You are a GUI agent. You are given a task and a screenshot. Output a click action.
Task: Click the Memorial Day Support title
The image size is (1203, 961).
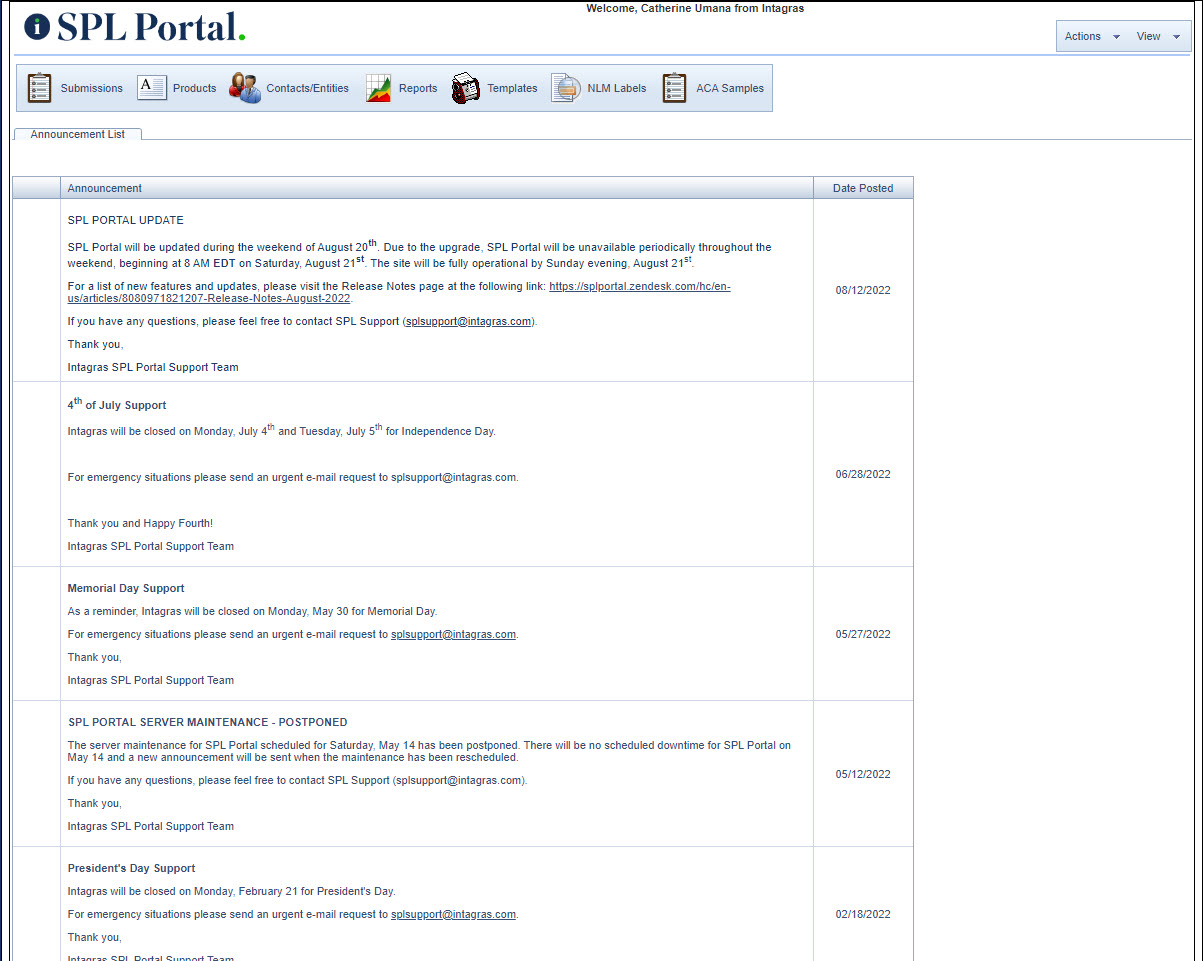coord(126,588)
